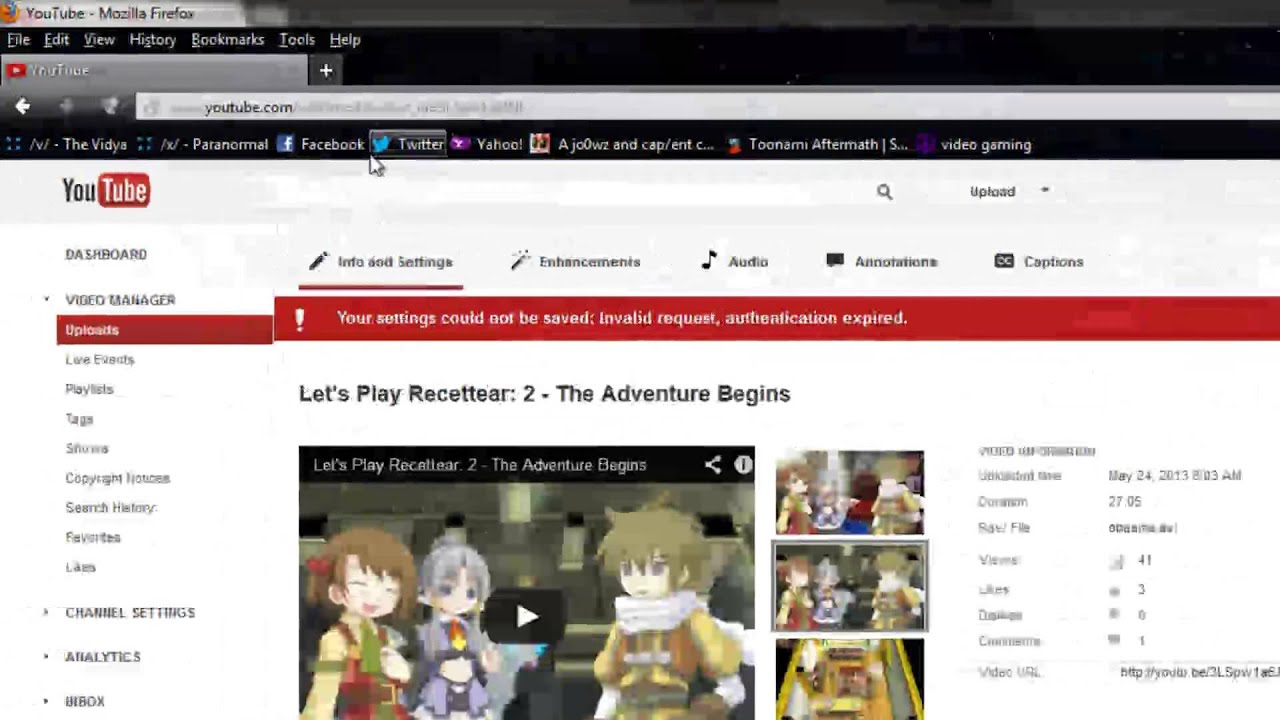The width and height of the screenshot is (1280, 720).
Task: Click the share icon on the video player
Action: 712,464
